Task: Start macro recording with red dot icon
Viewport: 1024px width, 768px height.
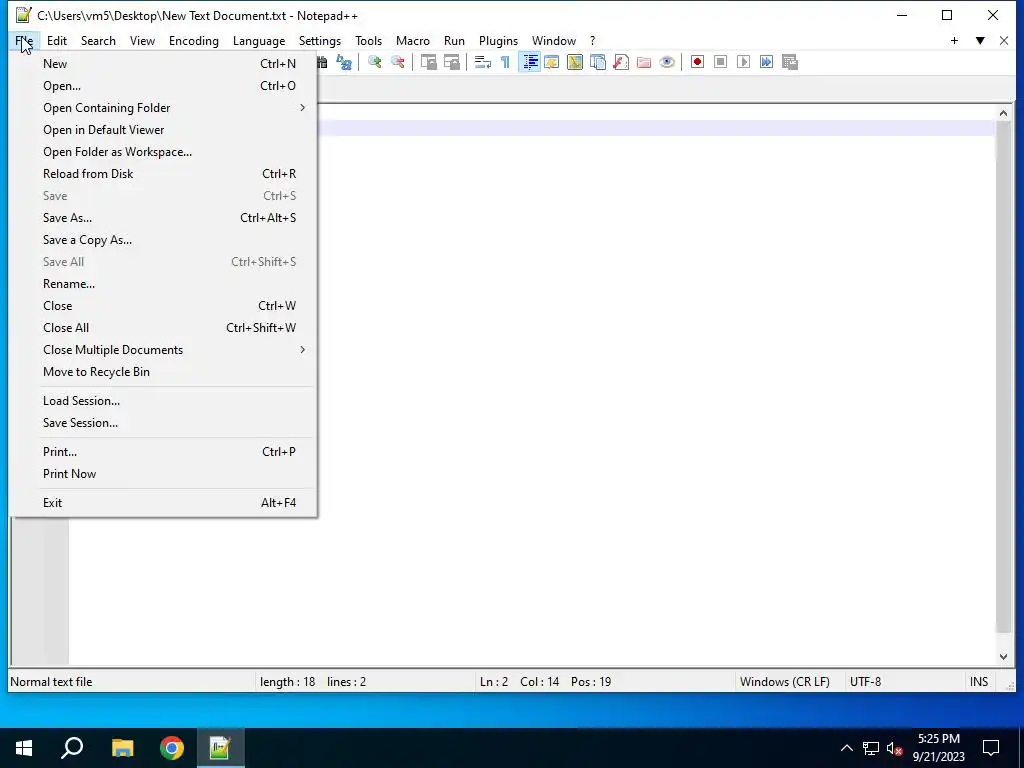Action: click(697, 62)
